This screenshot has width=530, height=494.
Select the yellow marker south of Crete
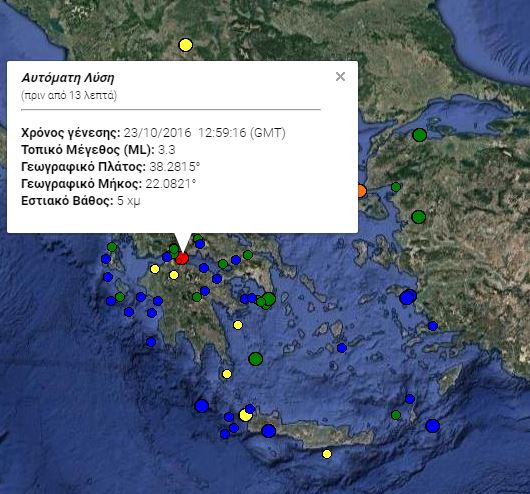327,454
